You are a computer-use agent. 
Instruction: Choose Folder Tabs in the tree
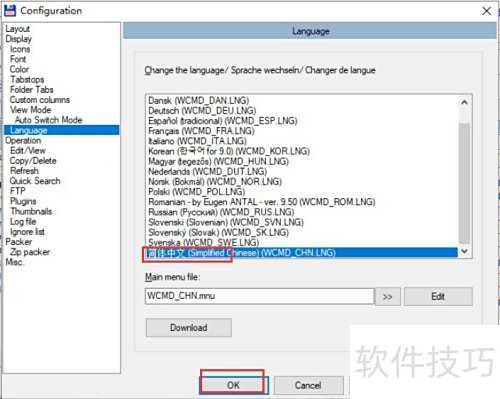pos(32,90)
